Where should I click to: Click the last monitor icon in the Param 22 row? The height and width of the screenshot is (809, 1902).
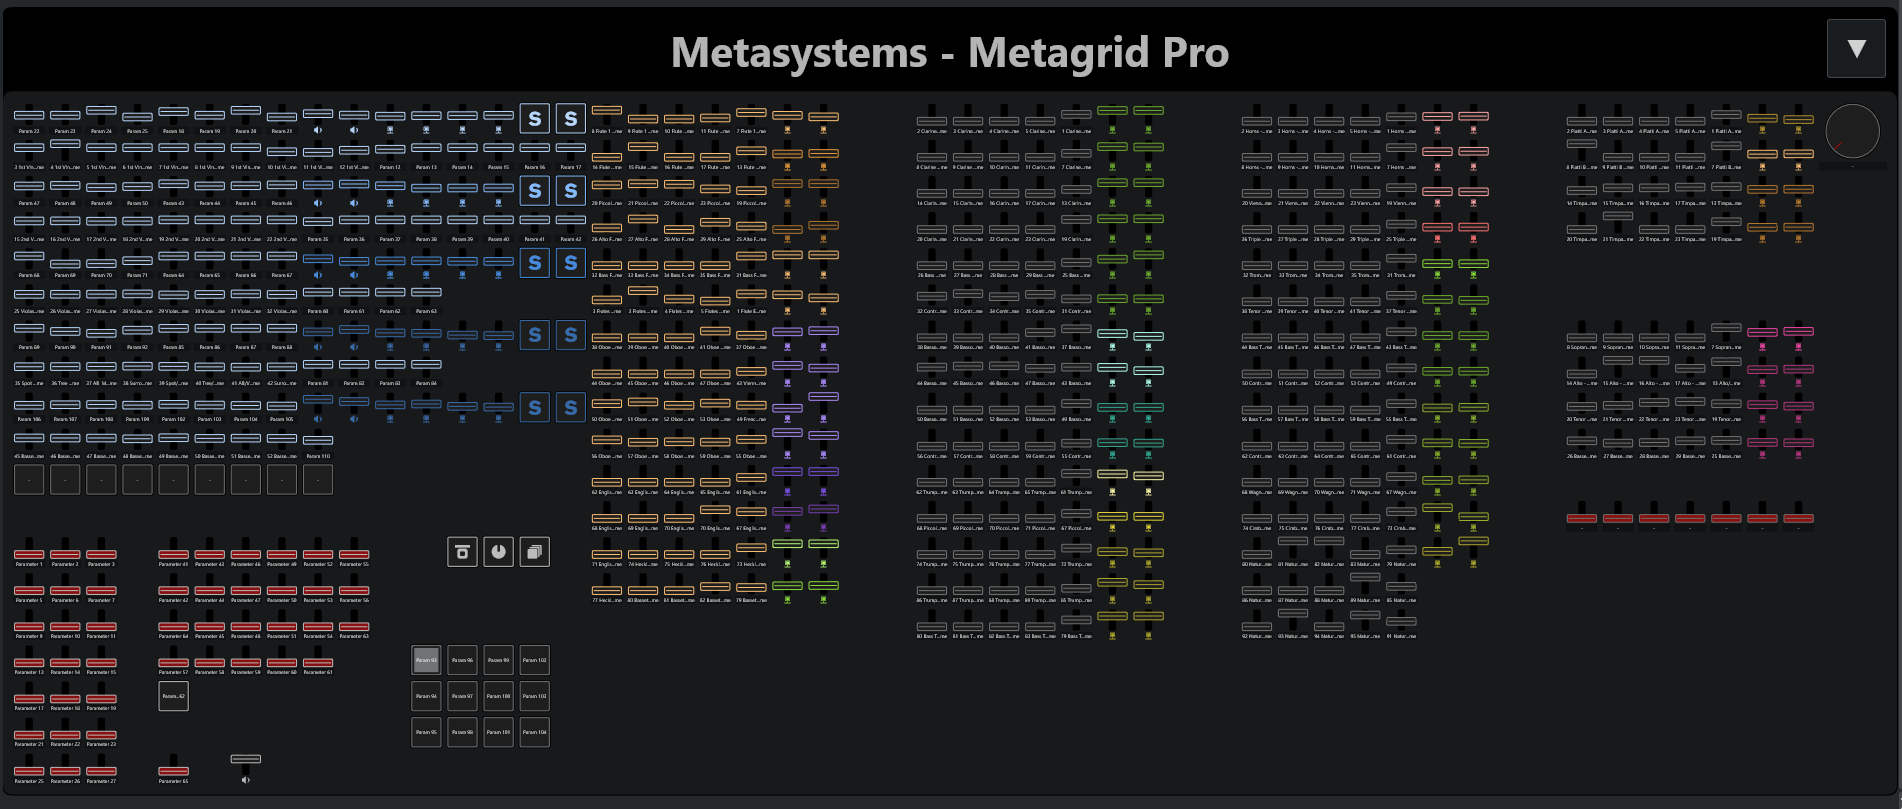[x=499, y=130]
